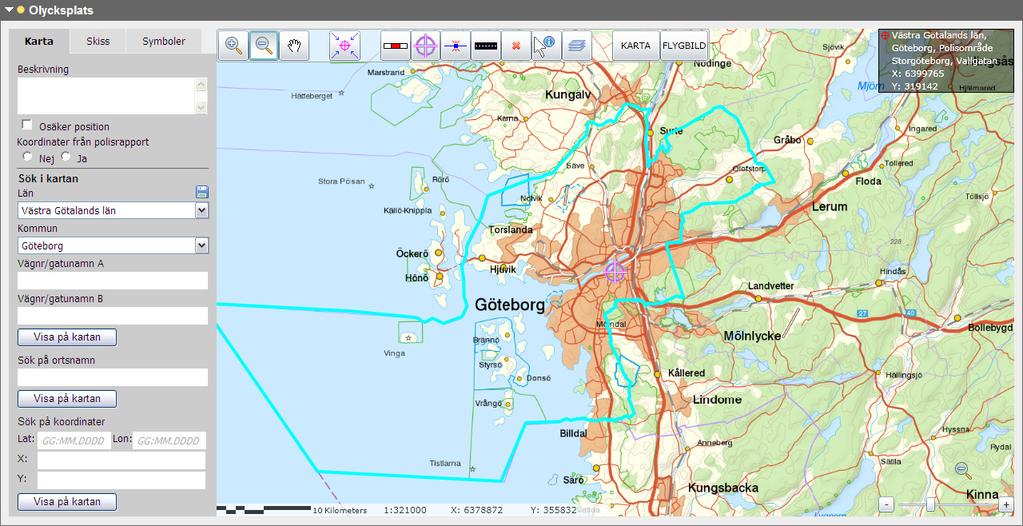Click the Göteborg label on the map
The width and height of the screenshot is (1023, 526).
click(510, 305)
